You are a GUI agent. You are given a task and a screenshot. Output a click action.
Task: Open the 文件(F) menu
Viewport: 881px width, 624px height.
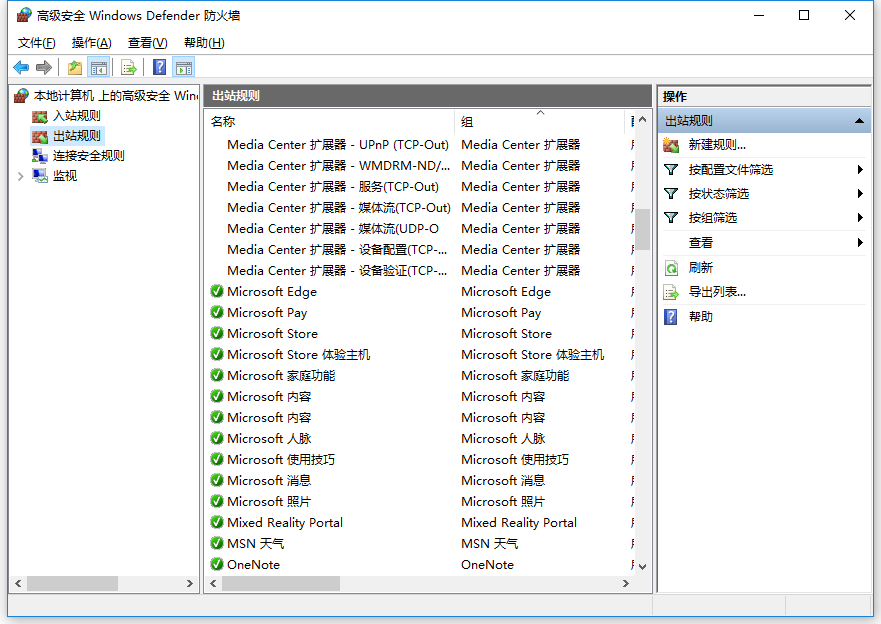click(37, 43)
